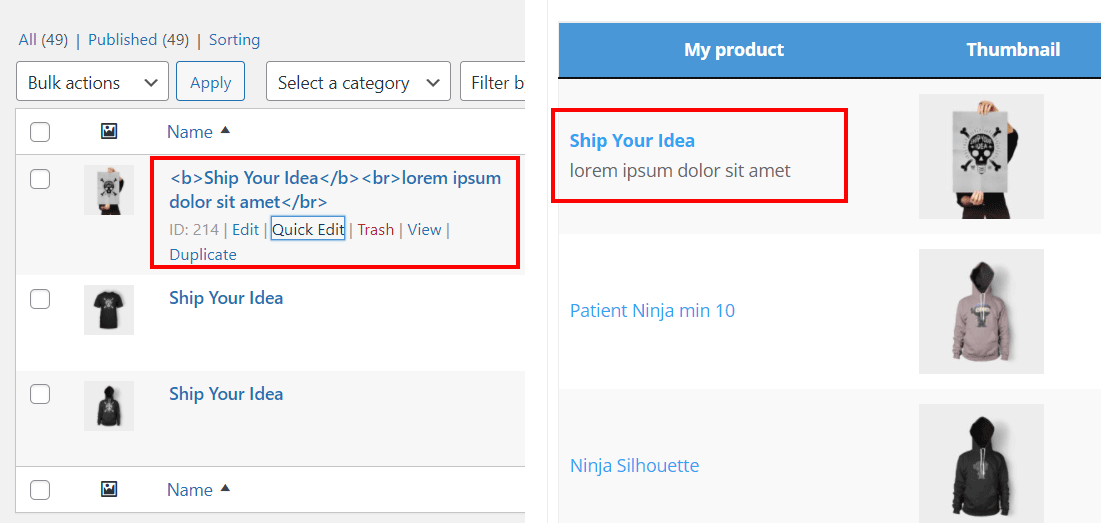The height and width of the screenshot is (523, 1101).
Task: Check the box for product ID 214
Action: pyautogui.click(x=40, y=179)
